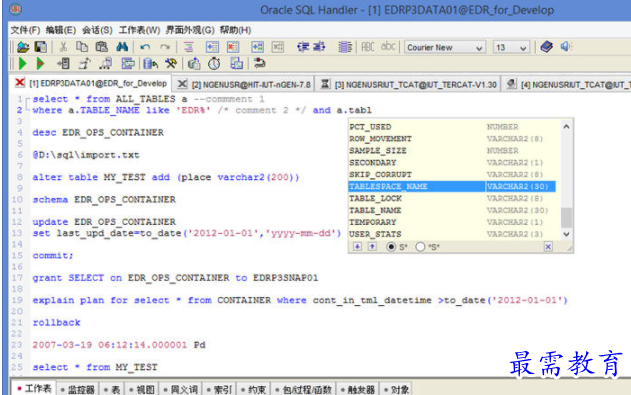
Task: Select the 约束 bottom tab
Action: [x=254, y=389]
